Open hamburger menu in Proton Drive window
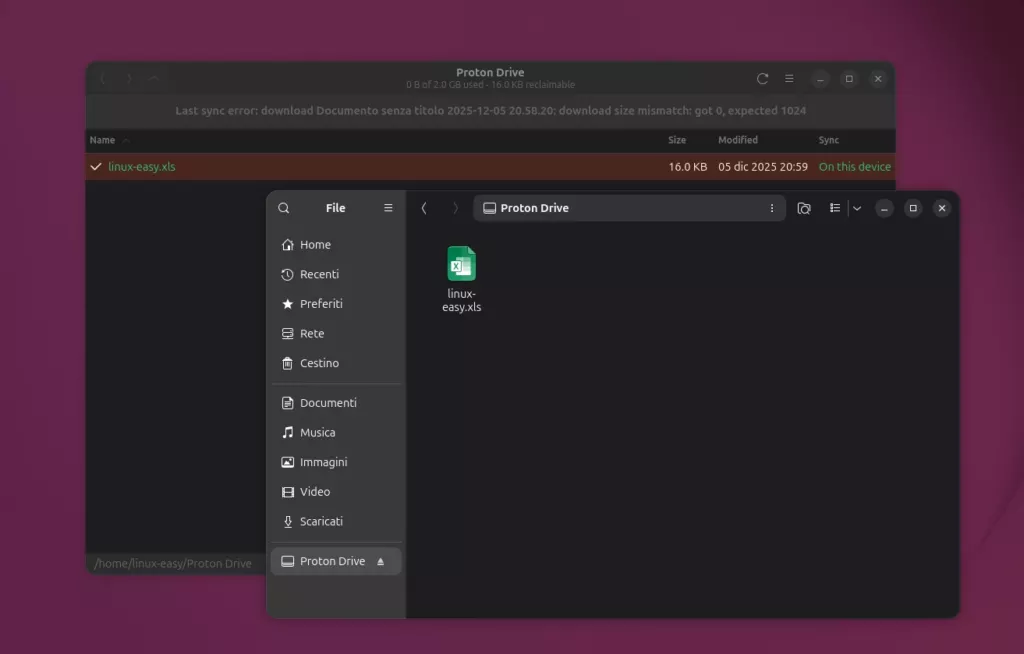 point(789,78)
